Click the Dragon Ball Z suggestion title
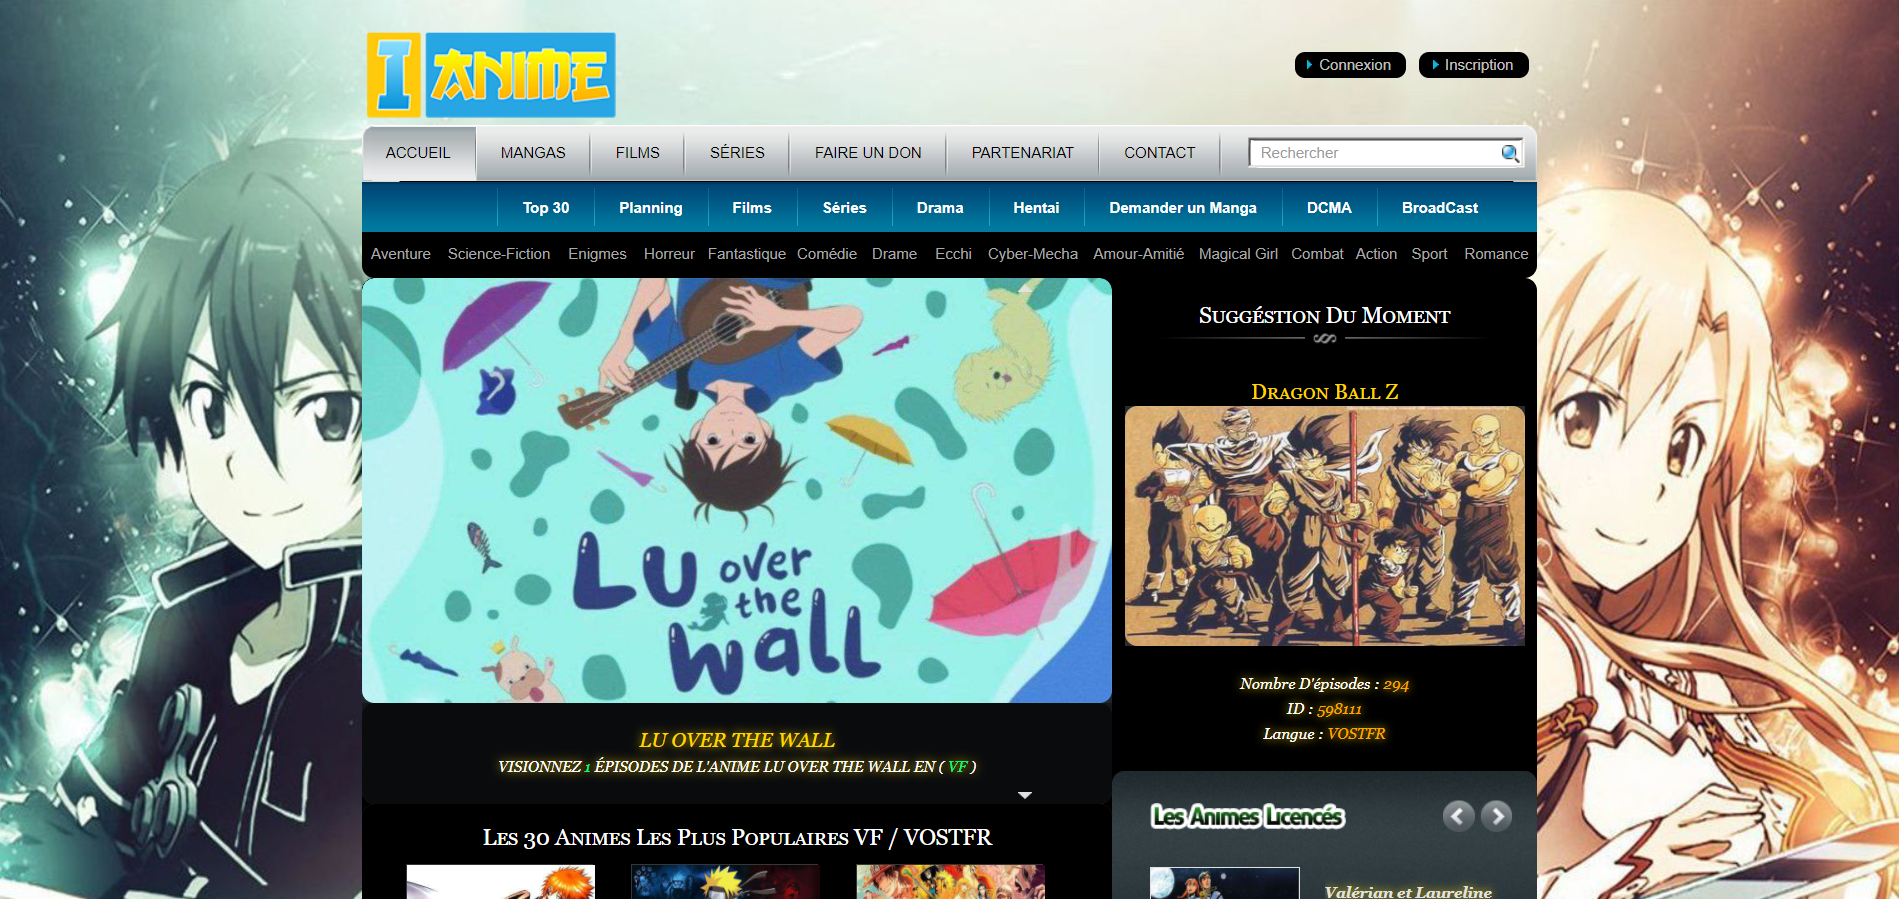 (1324, 392)
